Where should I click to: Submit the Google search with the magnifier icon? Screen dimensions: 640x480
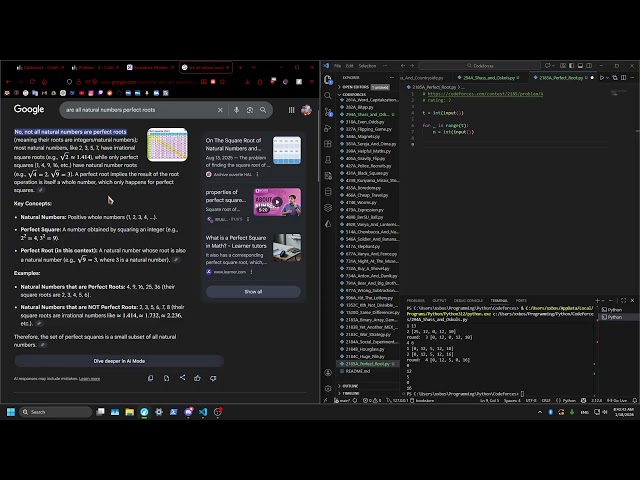(x=263, y=110)
